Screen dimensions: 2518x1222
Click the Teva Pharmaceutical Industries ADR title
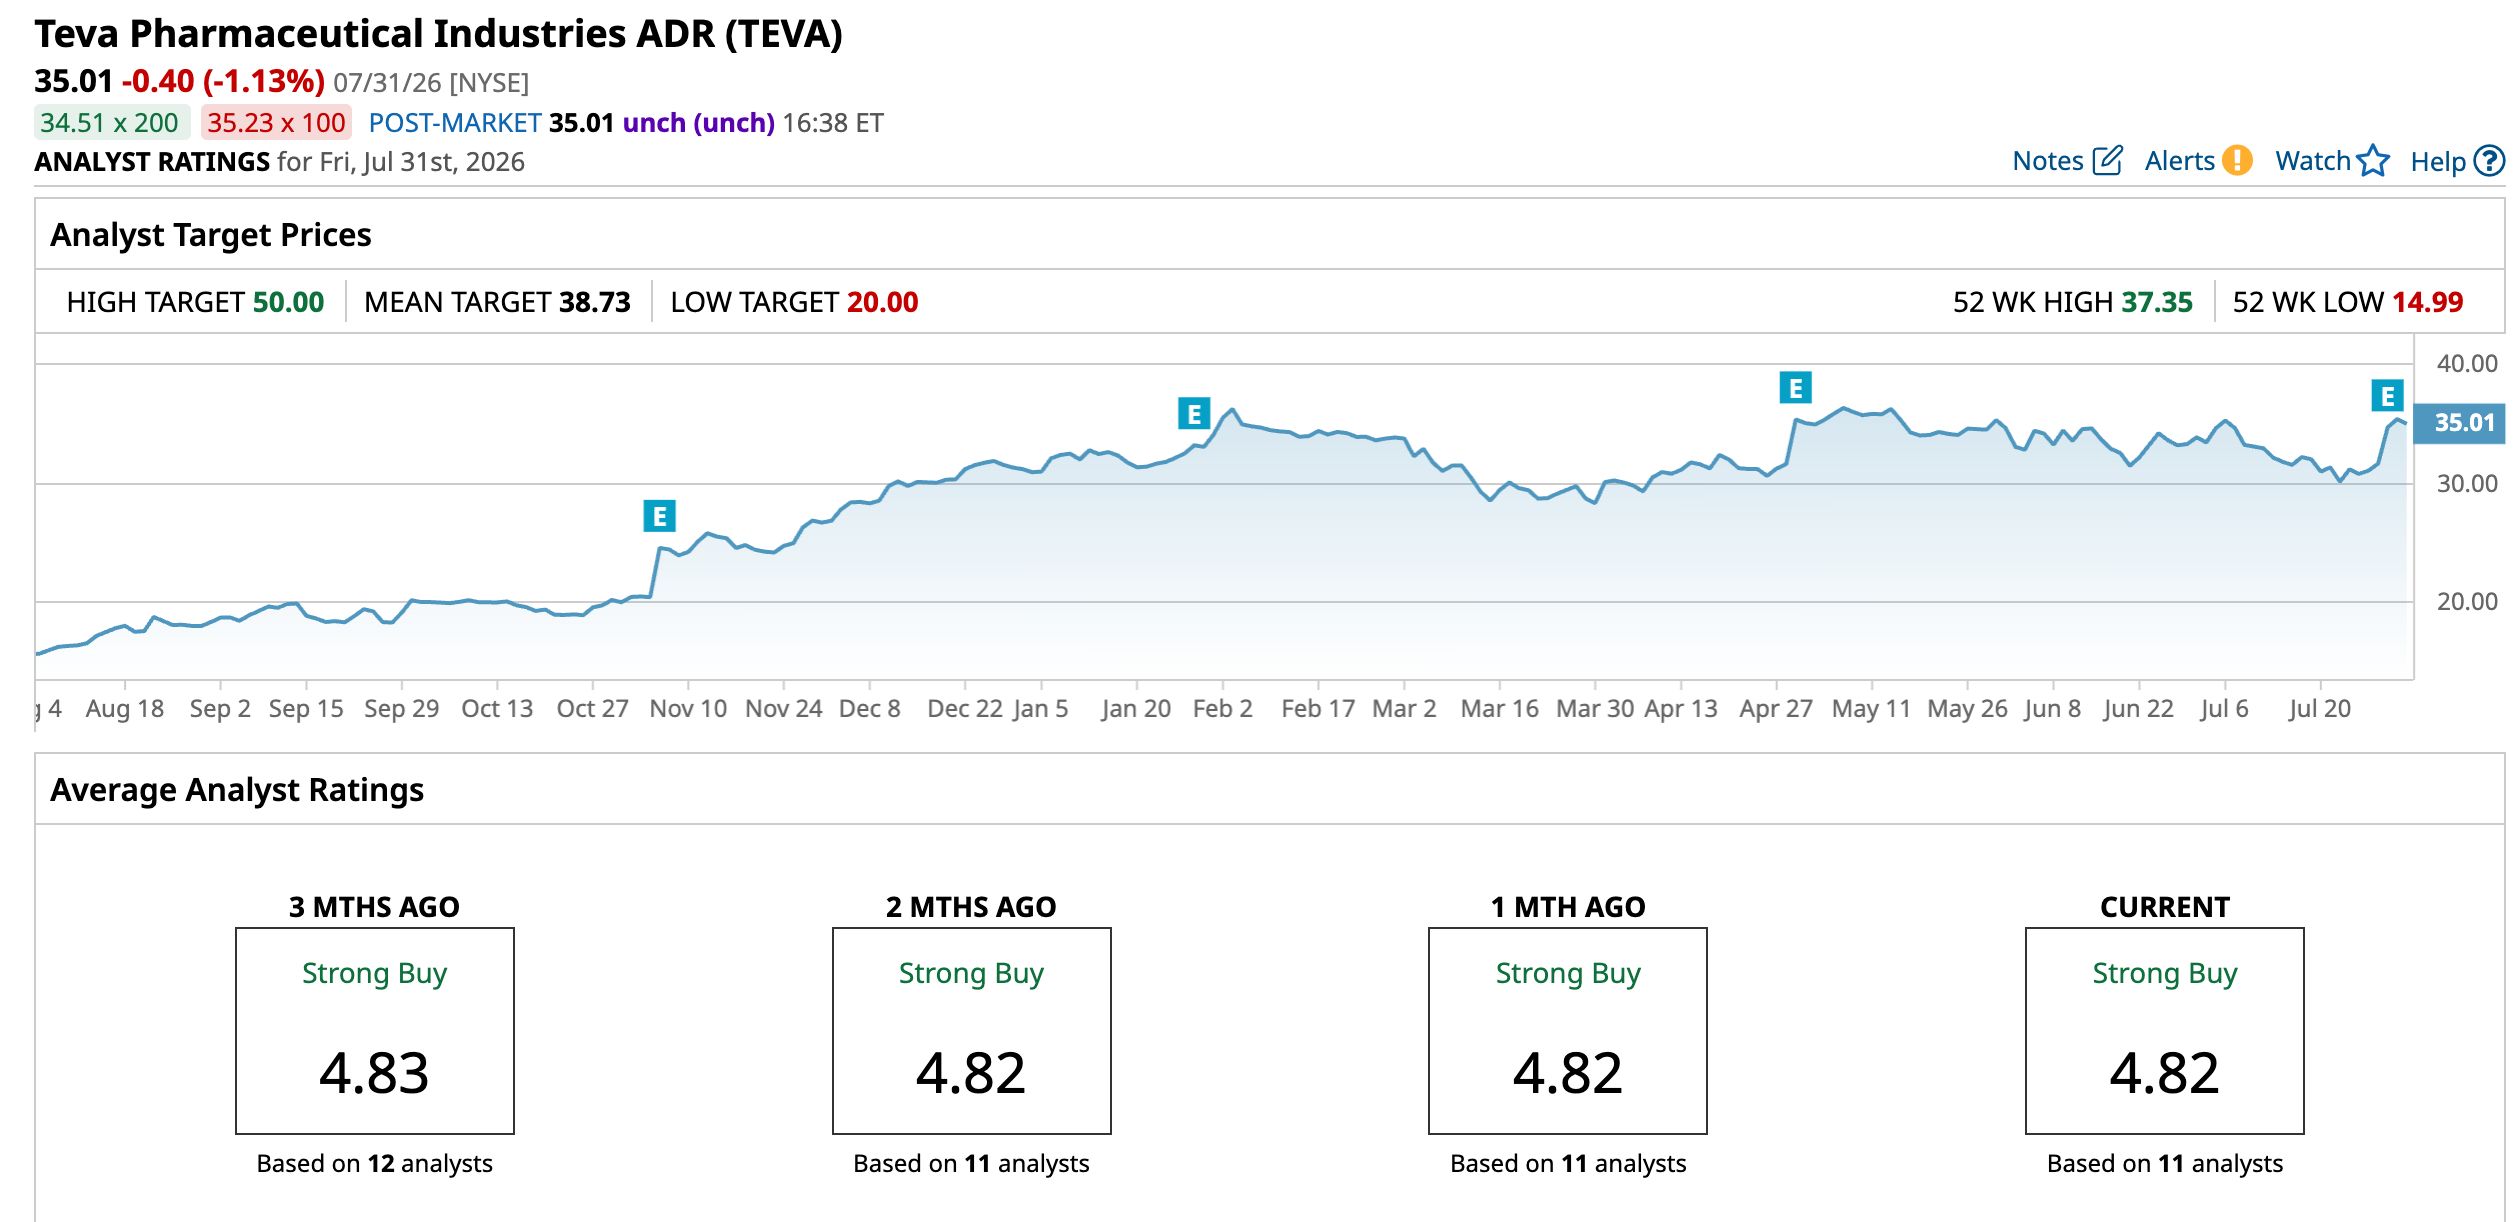pyautogui.click(x=438, y=34)
